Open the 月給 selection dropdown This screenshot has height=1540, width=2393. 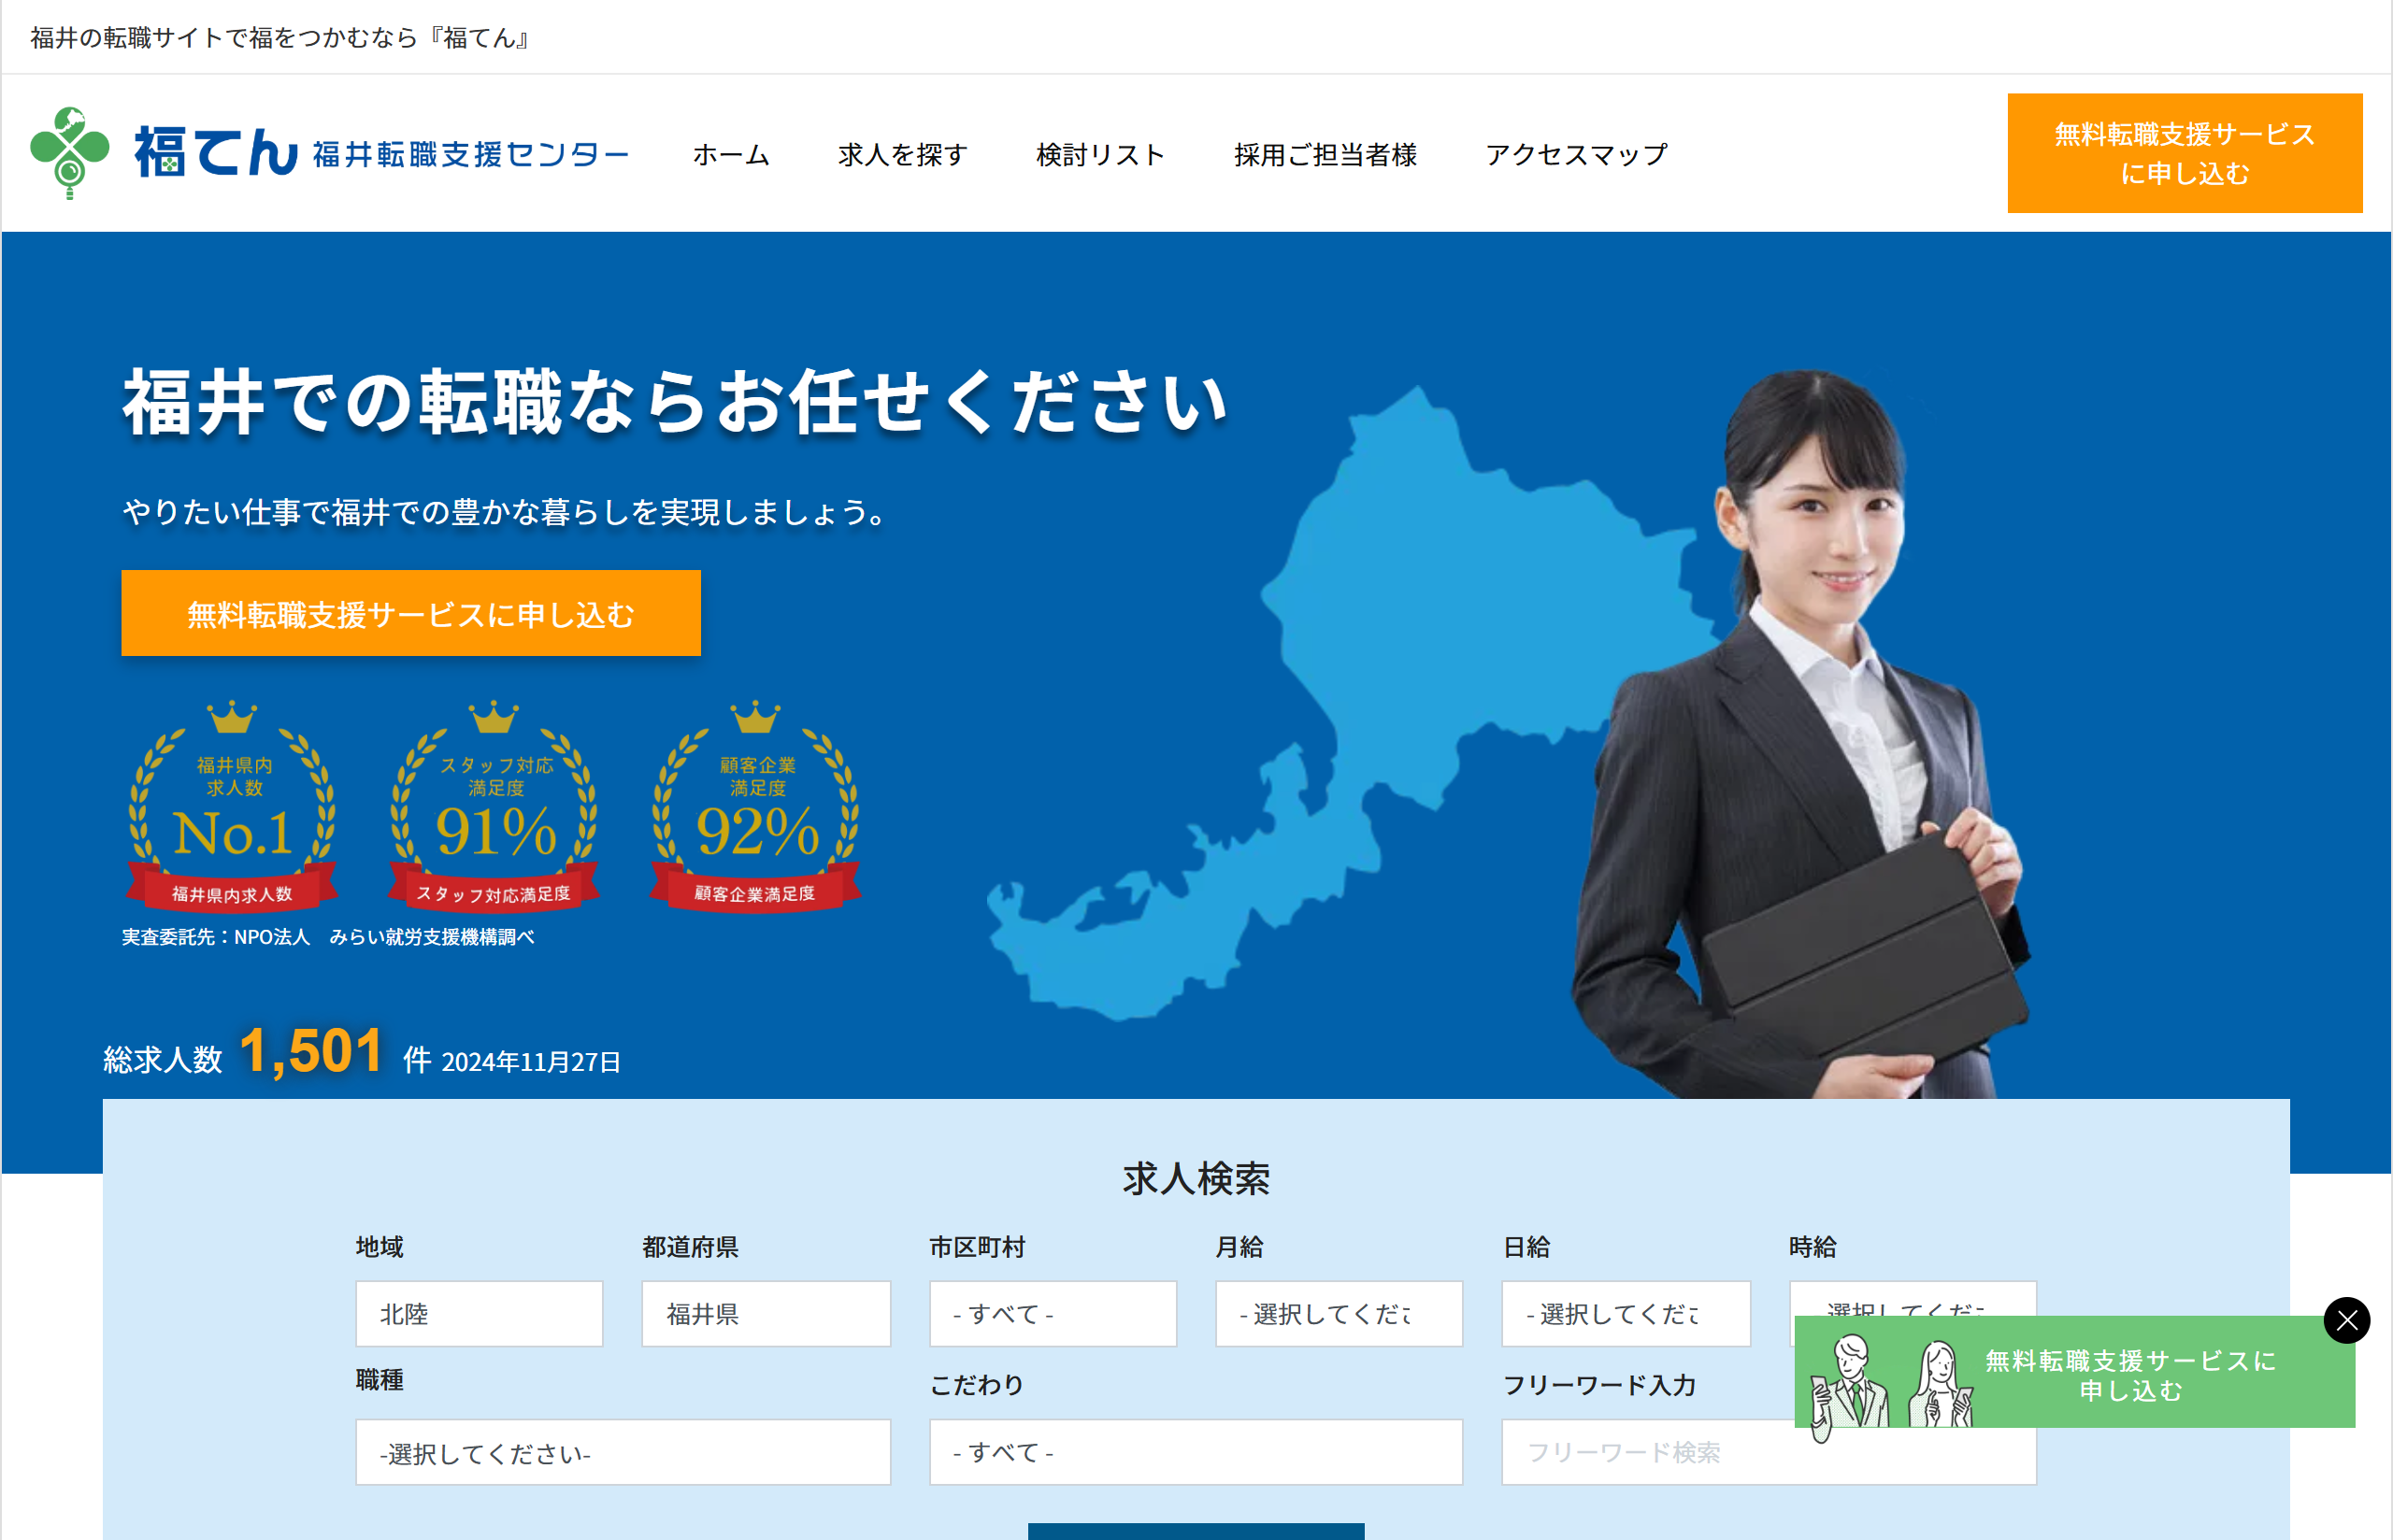pos(1339,1313)
